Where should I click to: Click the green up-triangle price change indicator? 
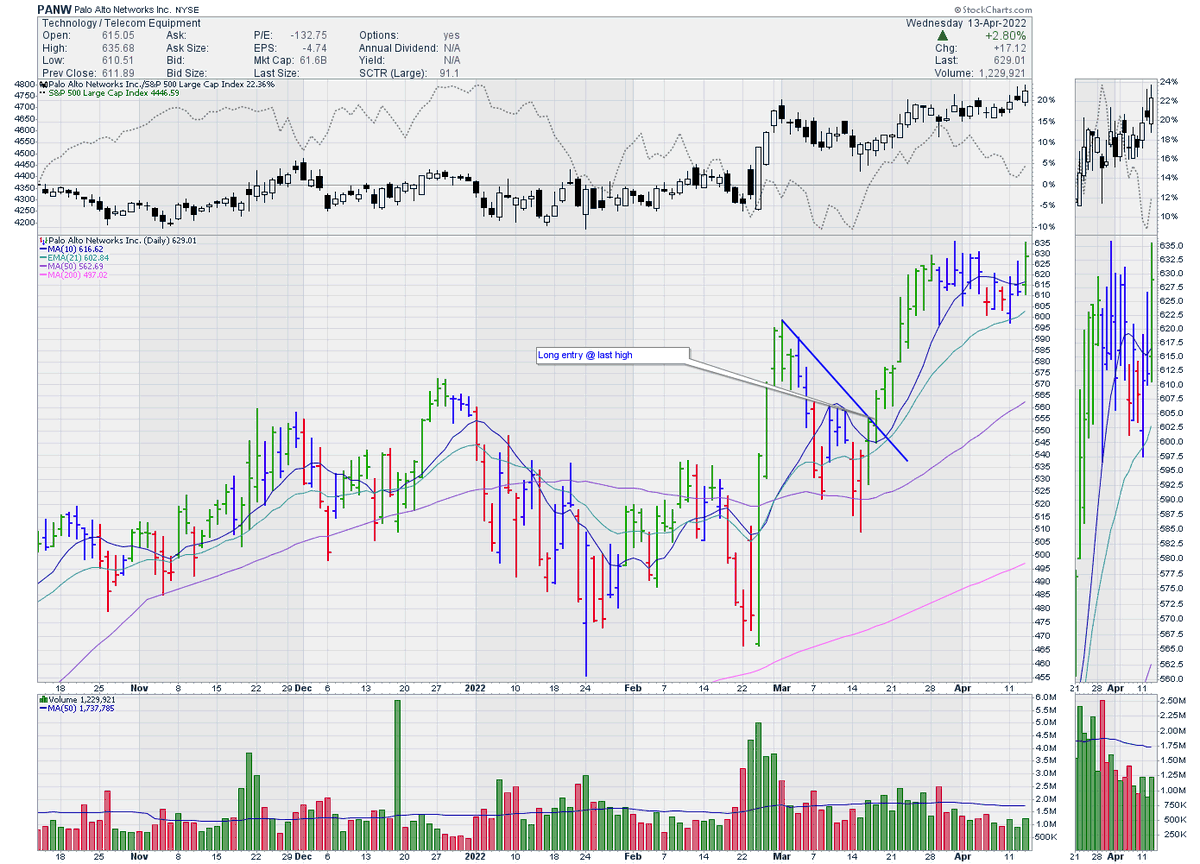point(942,35)
